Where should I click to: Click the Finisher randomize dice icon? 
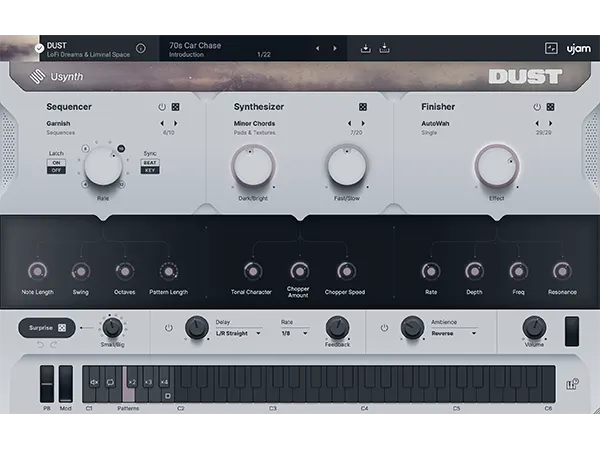pyautogui.click(x=551, y=107)
